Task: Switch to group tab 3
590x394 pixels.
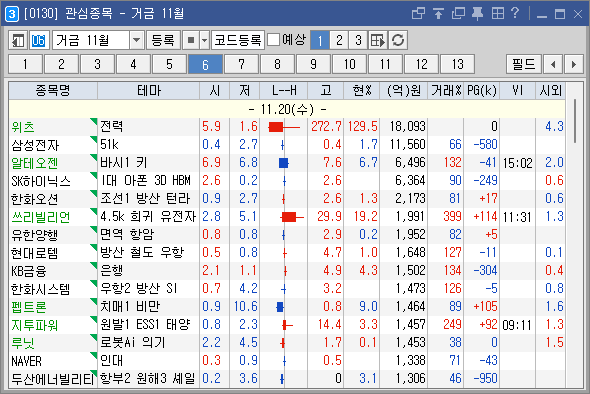Action: pyautogui.click(x=97, y=64)
